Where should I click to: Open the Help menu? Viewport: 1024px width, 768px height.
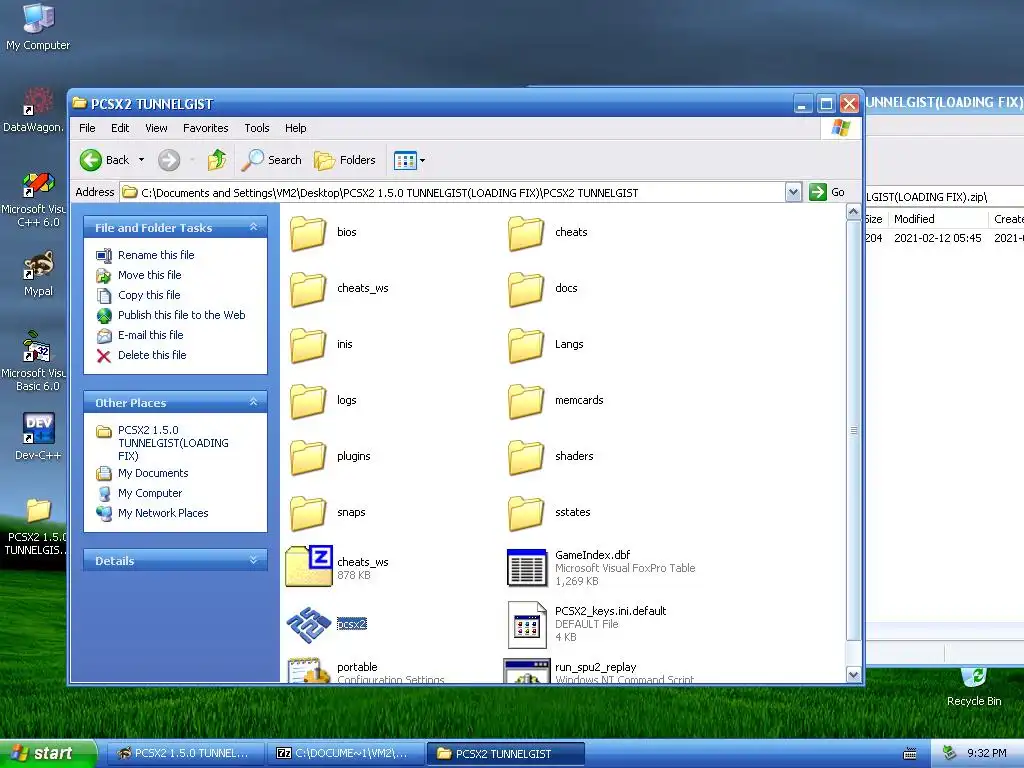[295, 128]
